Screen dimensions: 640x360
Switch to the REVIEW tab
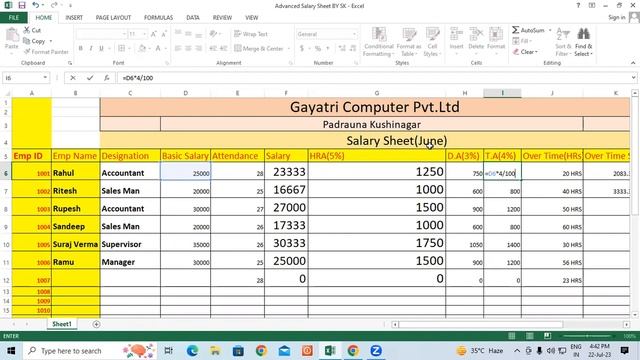tap(222, 18)
